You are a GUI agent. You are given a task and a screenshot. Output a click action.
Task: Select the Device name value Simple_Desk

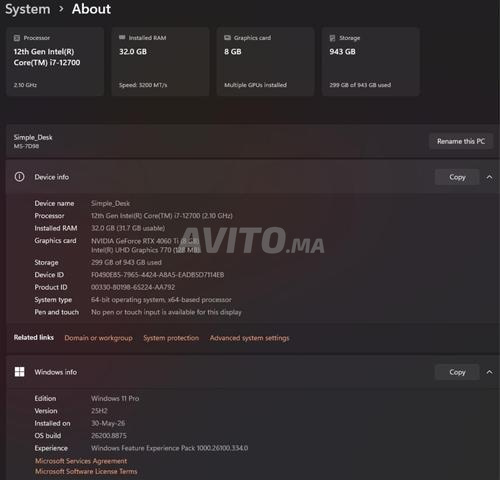[x=110, y=203]
